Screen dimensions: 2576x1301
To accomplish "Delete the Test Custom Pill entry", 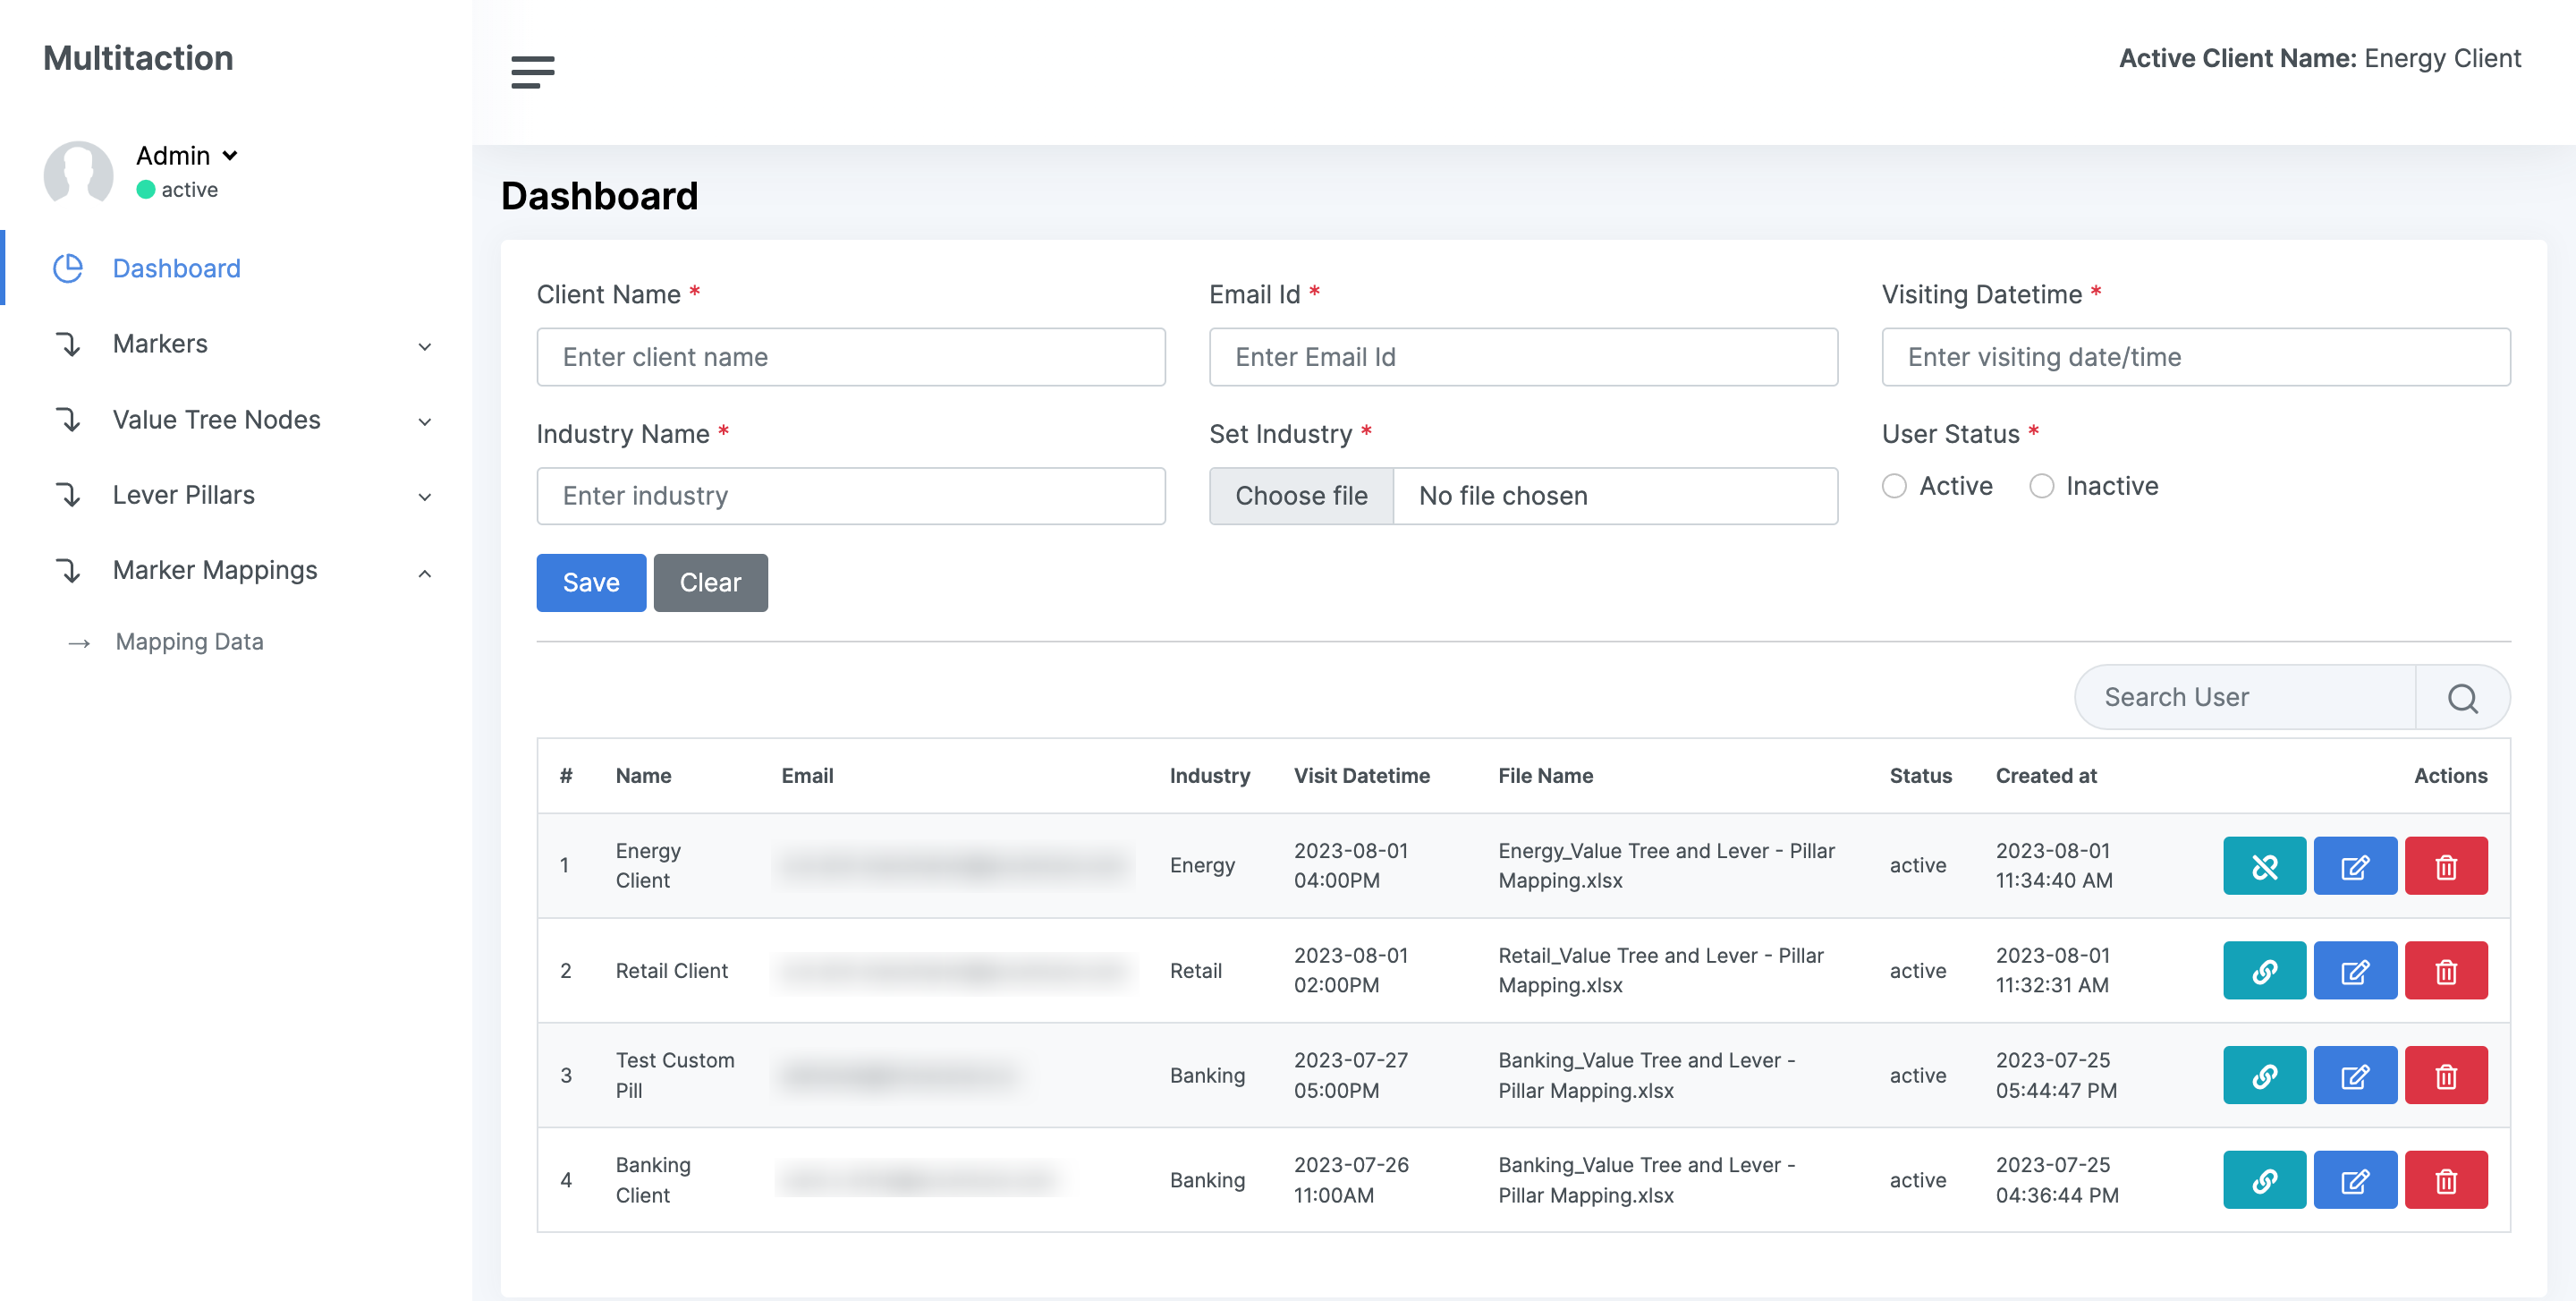I will (2447, 1075).
